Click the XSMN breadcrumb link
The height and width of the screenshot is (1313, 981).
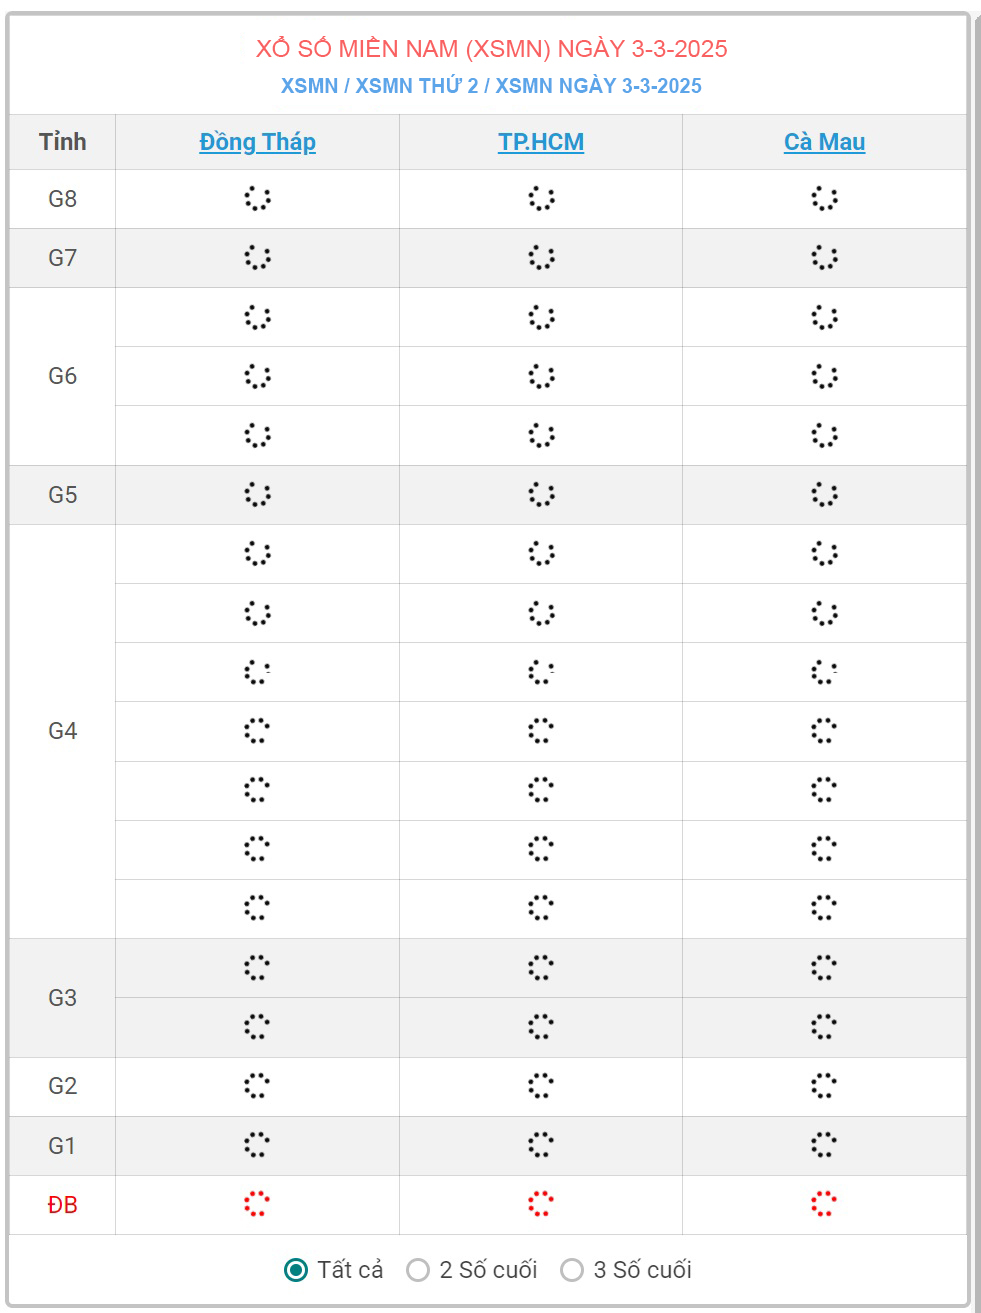309,86
